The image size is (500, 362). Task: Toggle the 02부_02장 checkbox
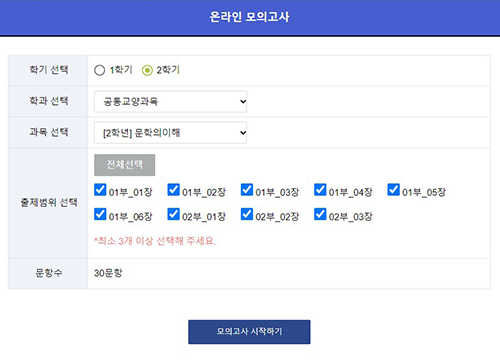[x=247, y=214]
